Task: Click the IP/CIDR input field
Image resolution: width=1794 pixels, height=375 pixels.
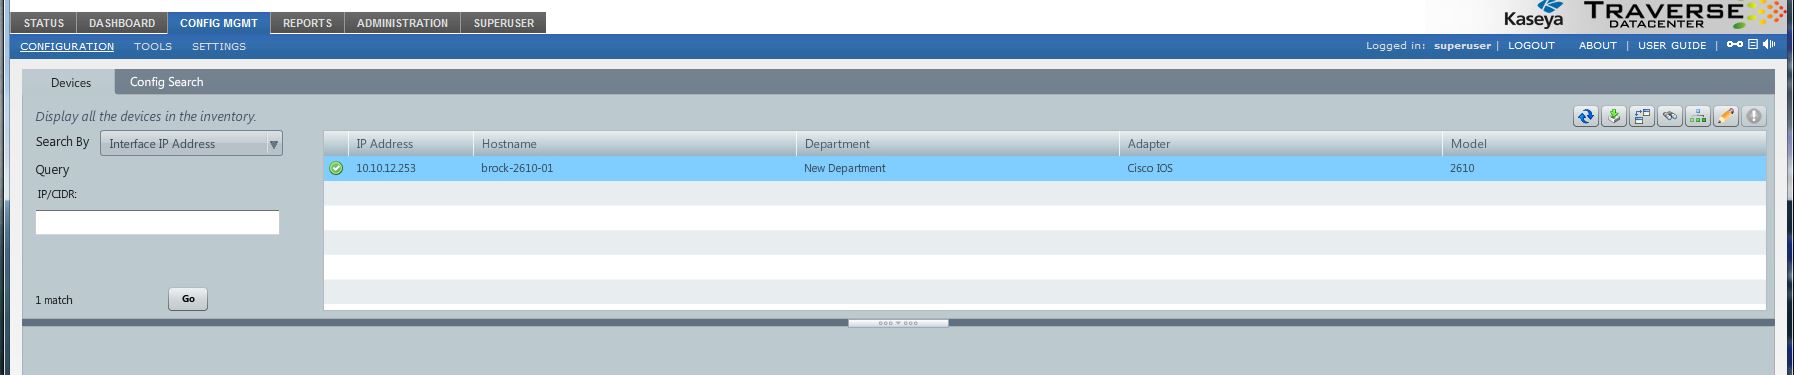Action: click(157, 222)
